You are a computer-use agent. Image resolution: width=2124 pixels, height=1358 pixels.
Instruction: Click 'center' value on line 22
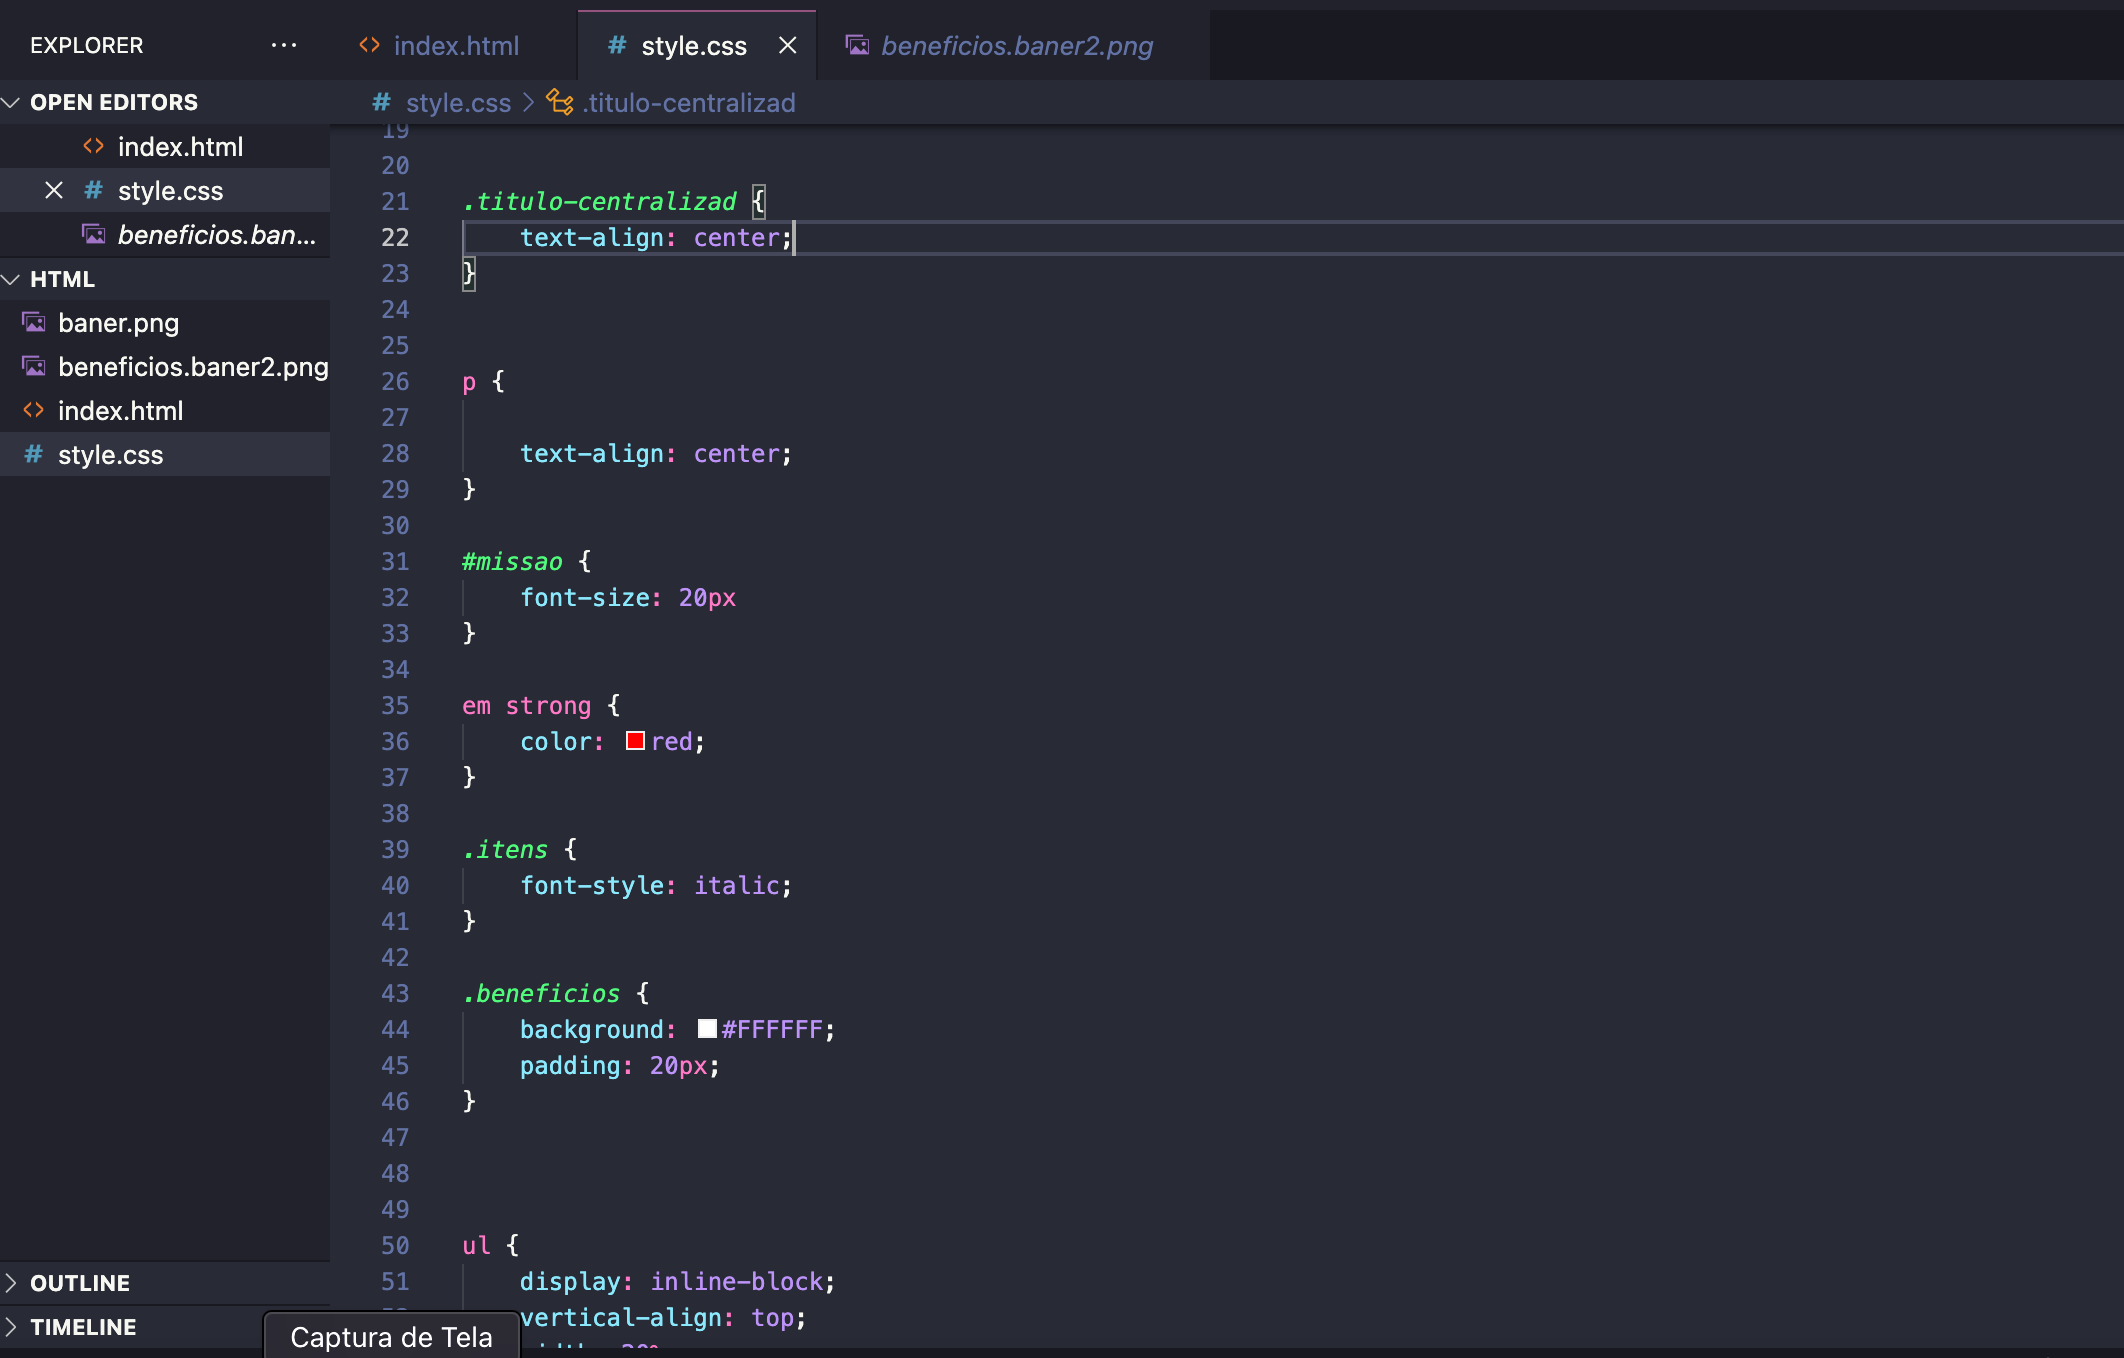(737, 237)
